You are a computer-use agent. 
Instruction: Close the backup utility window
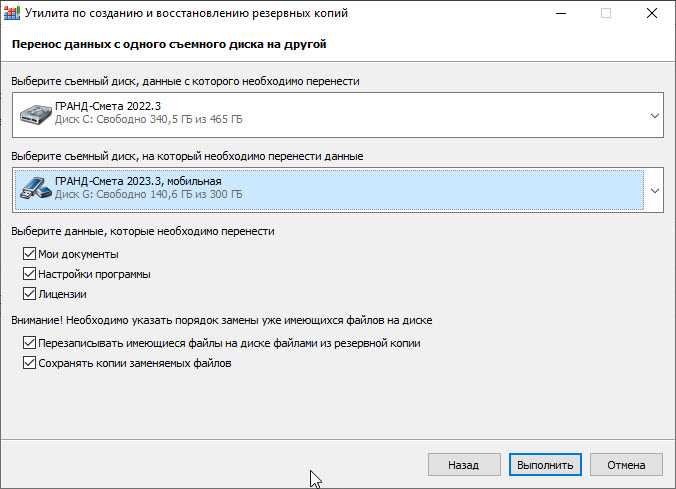[x=652, y=14]
